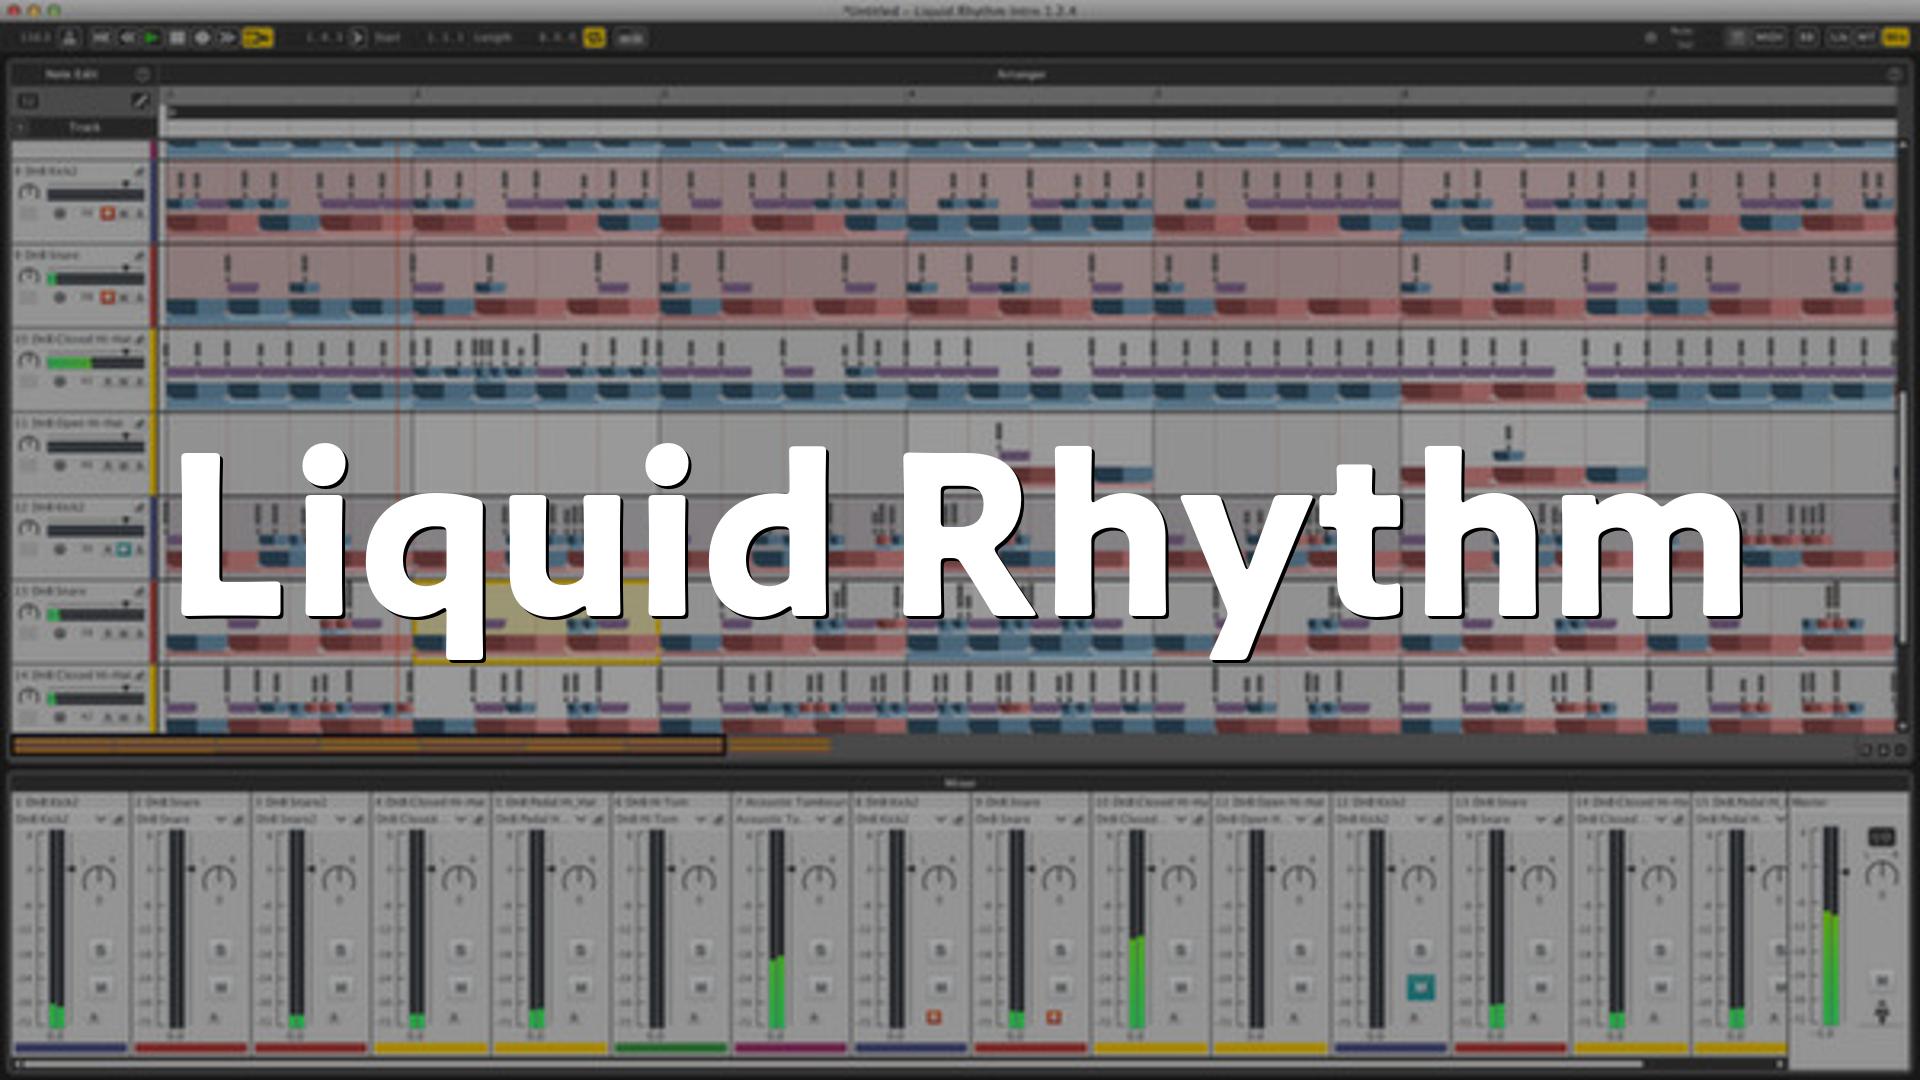Image resolution: width=1920 pixels, height=1080 pixels.
Task: Select the Mixer panel header
Action: point(959,783)
